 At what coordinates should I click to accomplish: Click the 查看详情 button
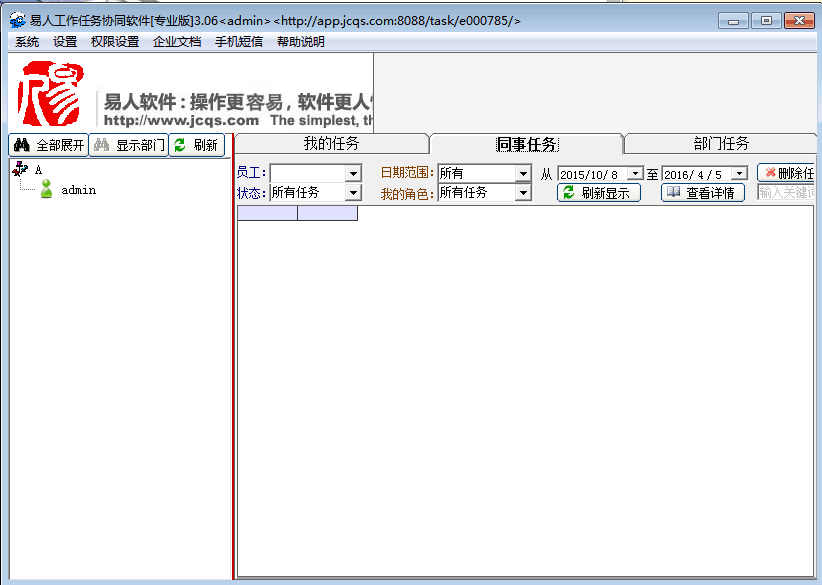pos(702,193)
